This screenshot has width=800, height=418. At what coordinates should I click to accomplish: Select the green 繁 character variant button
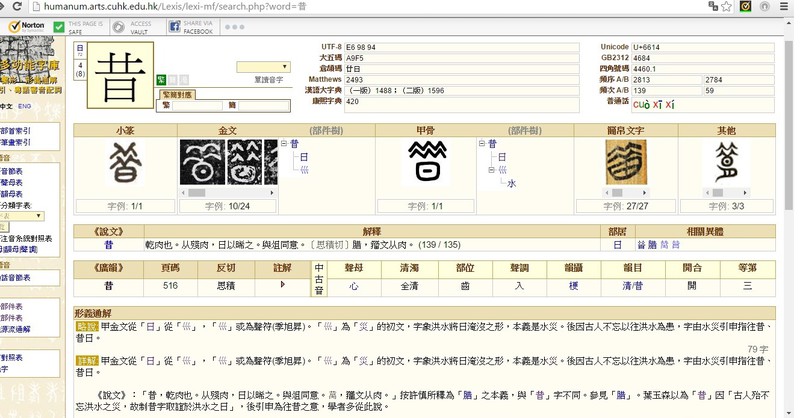pyautogui.click(x=161, y=78)
